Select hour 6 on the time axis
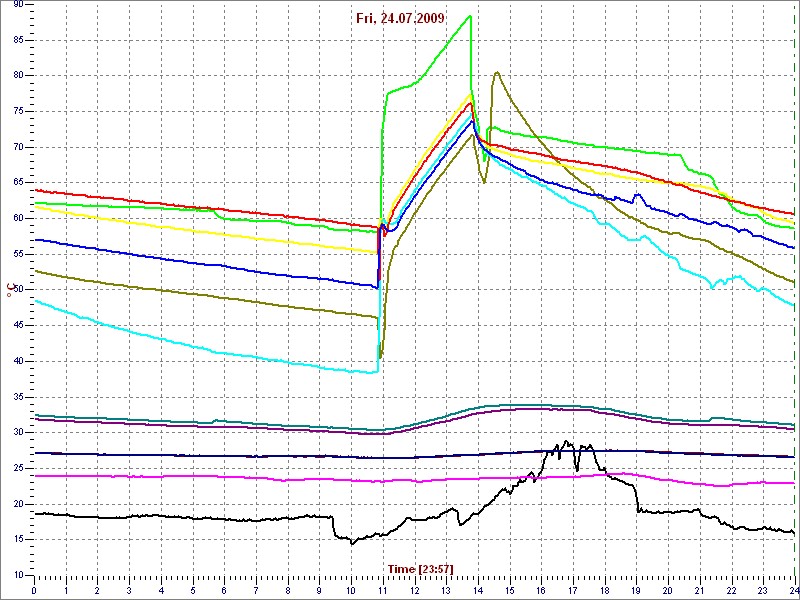 [x=224, y=591]
